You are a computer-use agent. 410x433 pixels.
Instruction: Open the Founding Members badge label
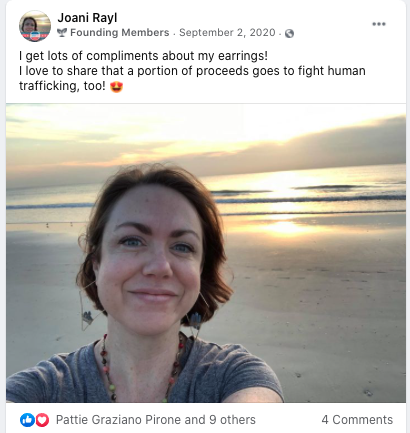(120, 33)
